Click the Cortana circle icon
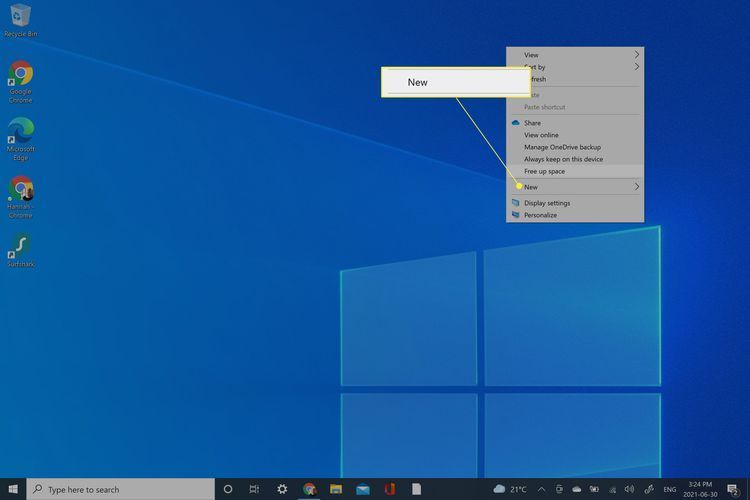Image resolution: width=750 pixels, height=500 pixels. pos(227,489)
